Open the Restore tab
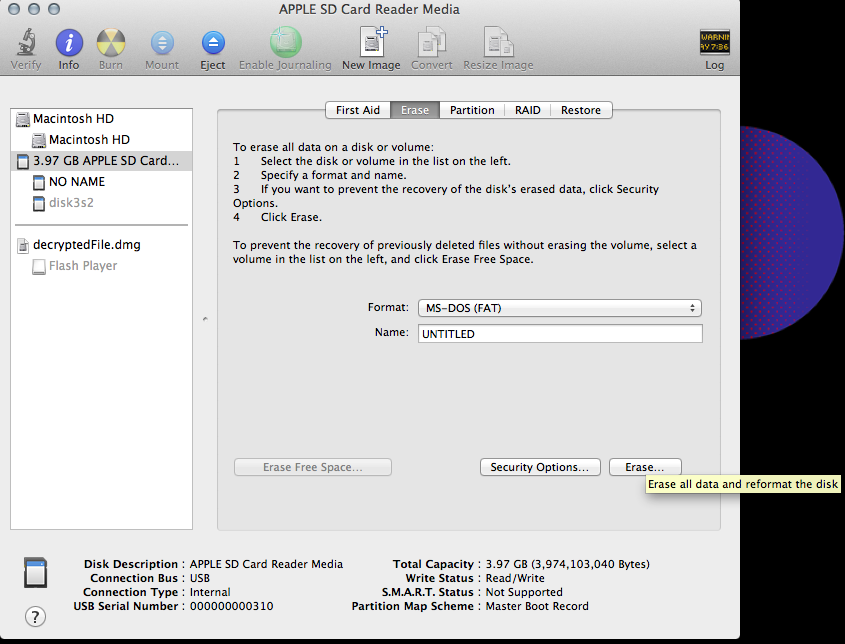845x644 pixels. click(581, 110)
